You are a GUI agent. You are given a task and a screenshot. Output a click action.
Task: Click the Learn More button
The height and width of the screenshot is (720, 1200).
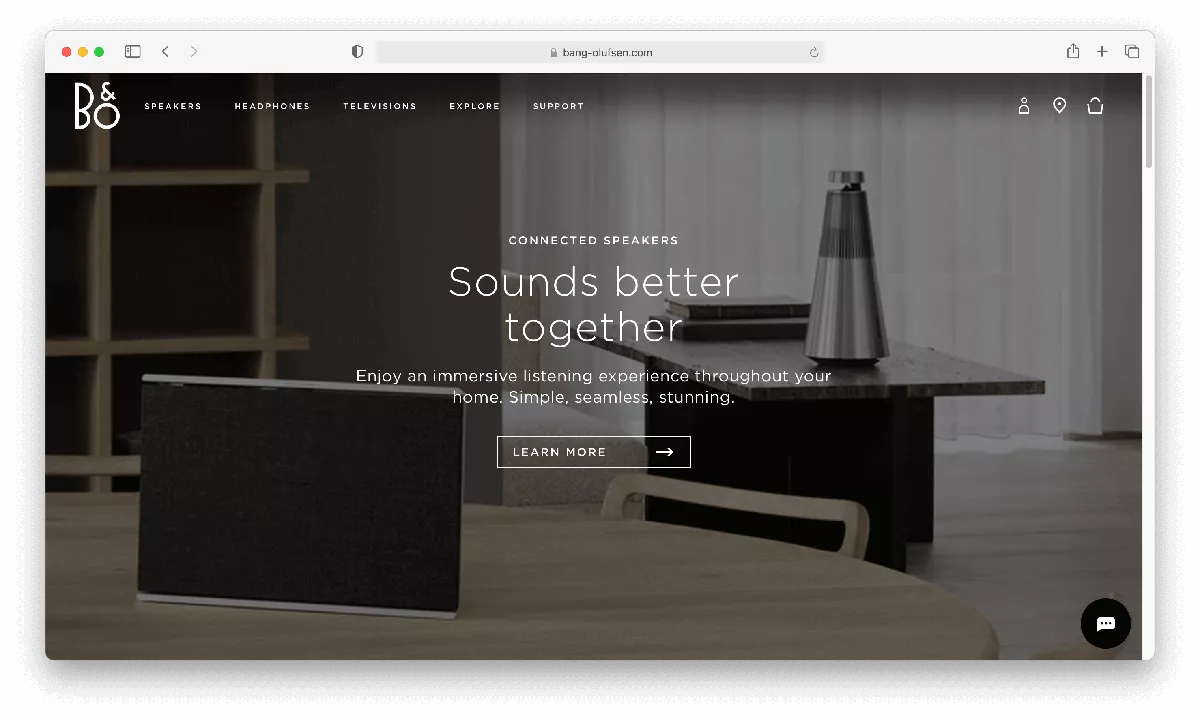pyautogui.click(x=593, y=452)
